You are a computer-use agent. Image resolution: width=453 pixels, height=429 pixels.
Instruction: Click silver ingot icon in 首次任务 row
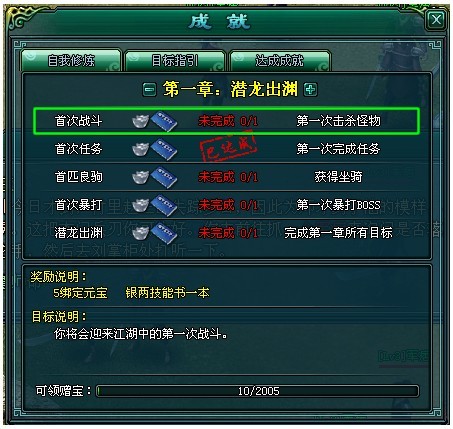pos(141,149)
